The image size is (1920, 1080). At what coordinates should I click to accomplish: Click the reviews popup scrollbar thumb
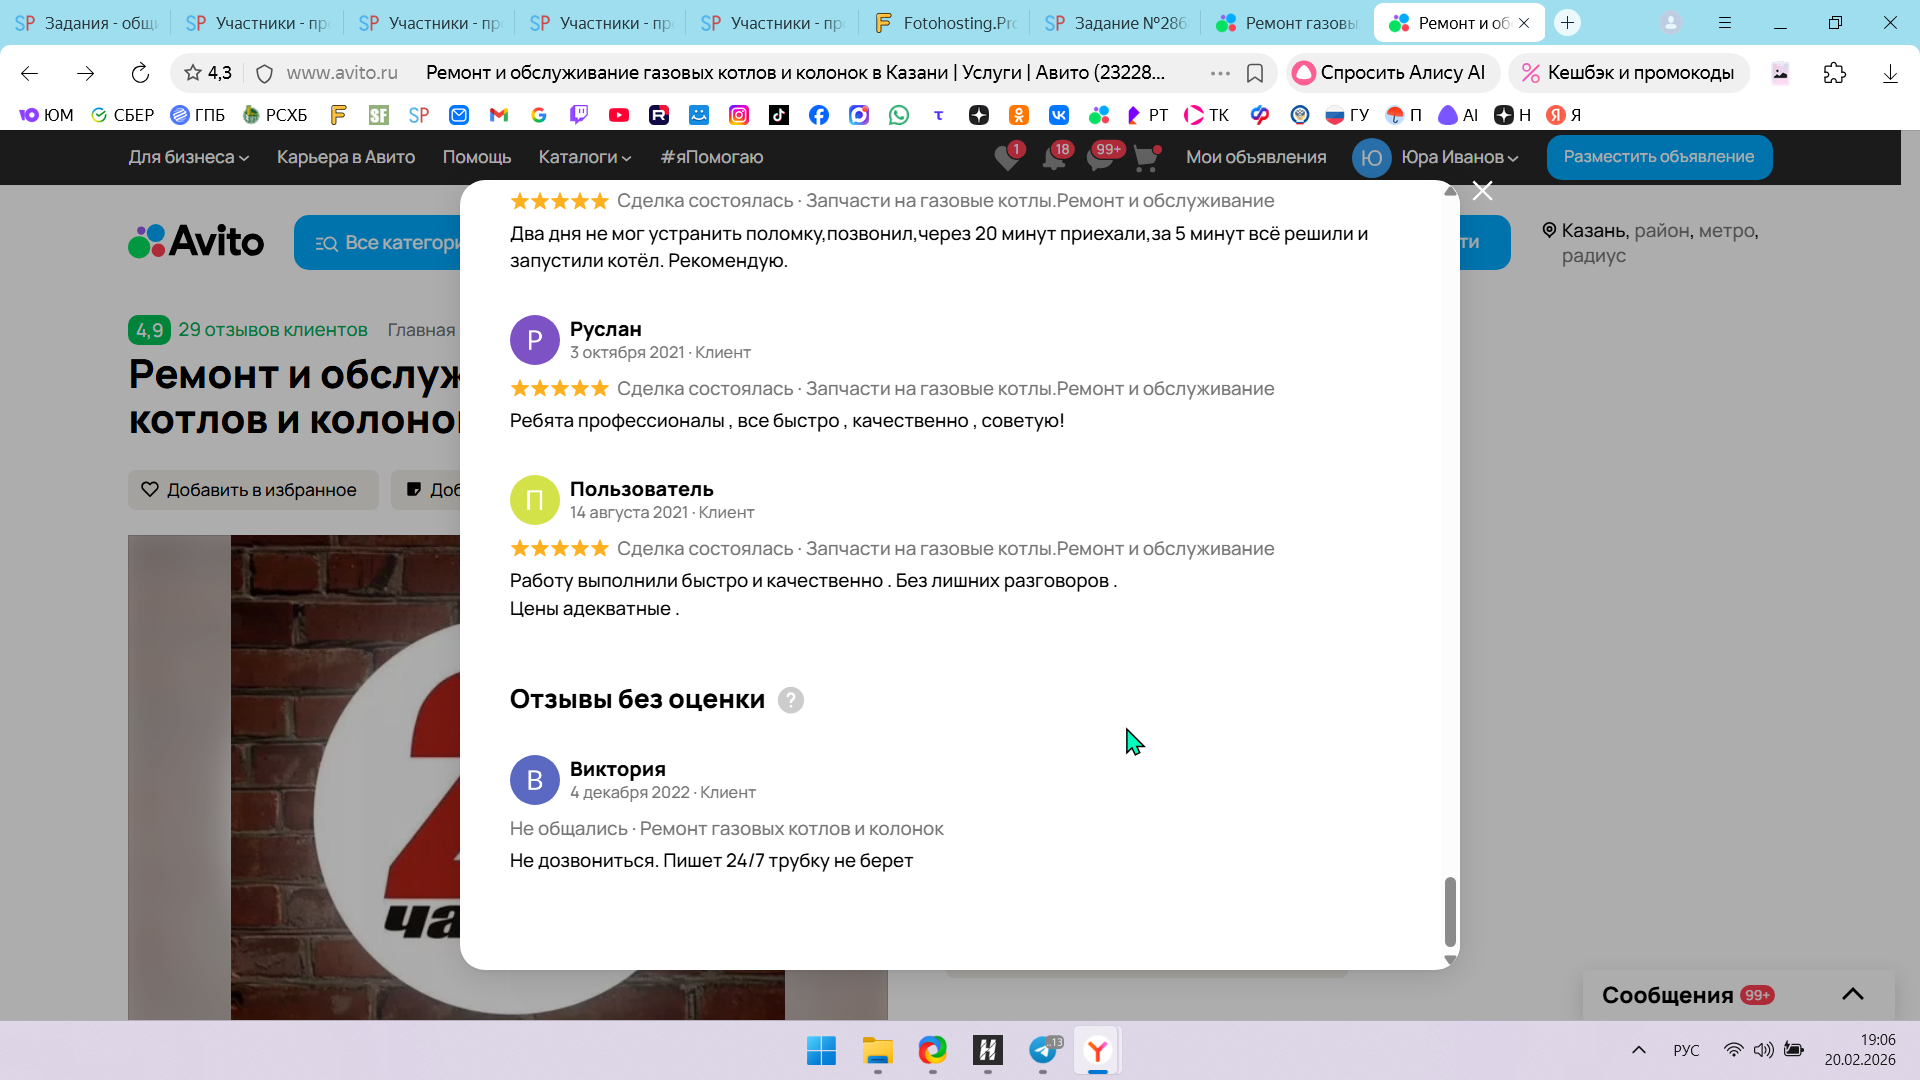1450,911
